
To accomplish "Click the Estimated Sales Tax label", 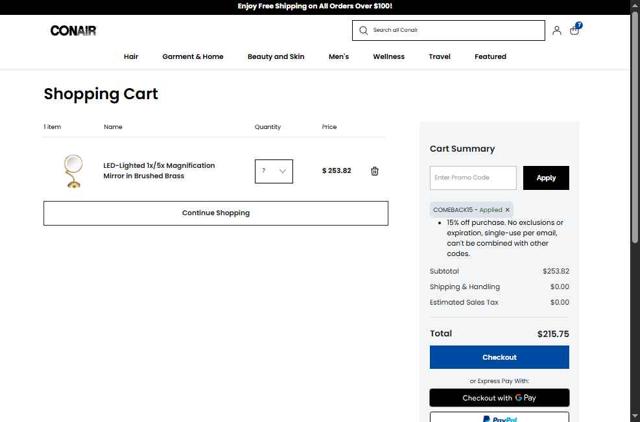I will click(464, 302).
